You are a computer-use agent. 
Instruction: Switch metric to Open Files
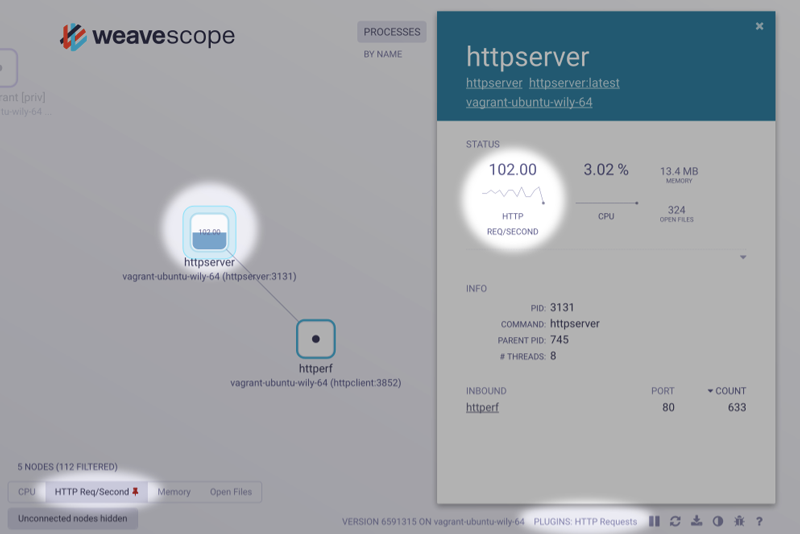click(230, 492)
